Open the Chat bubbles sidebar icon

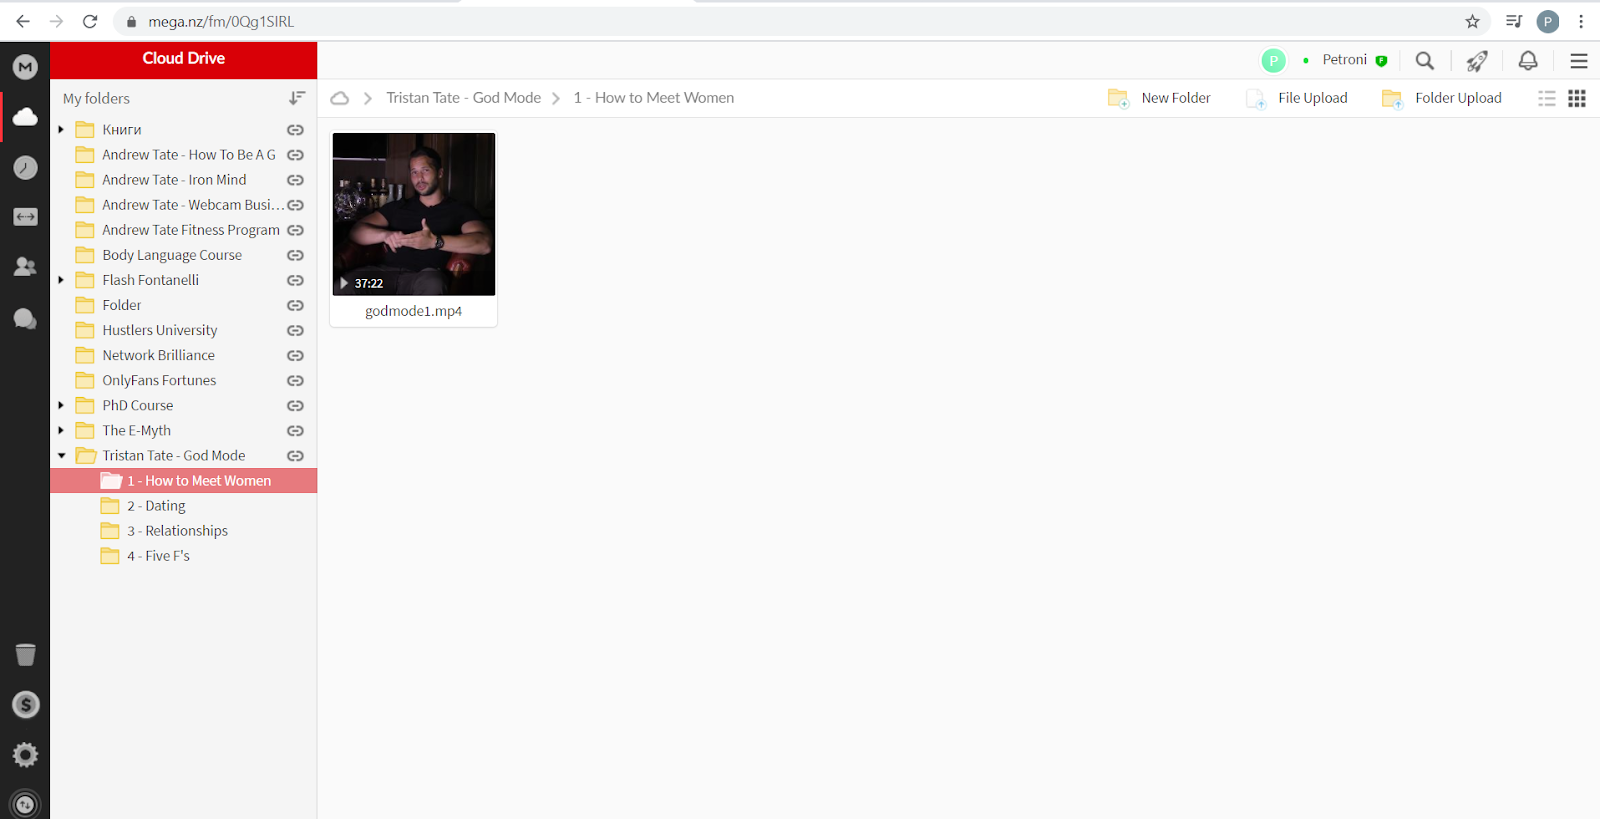25,318
